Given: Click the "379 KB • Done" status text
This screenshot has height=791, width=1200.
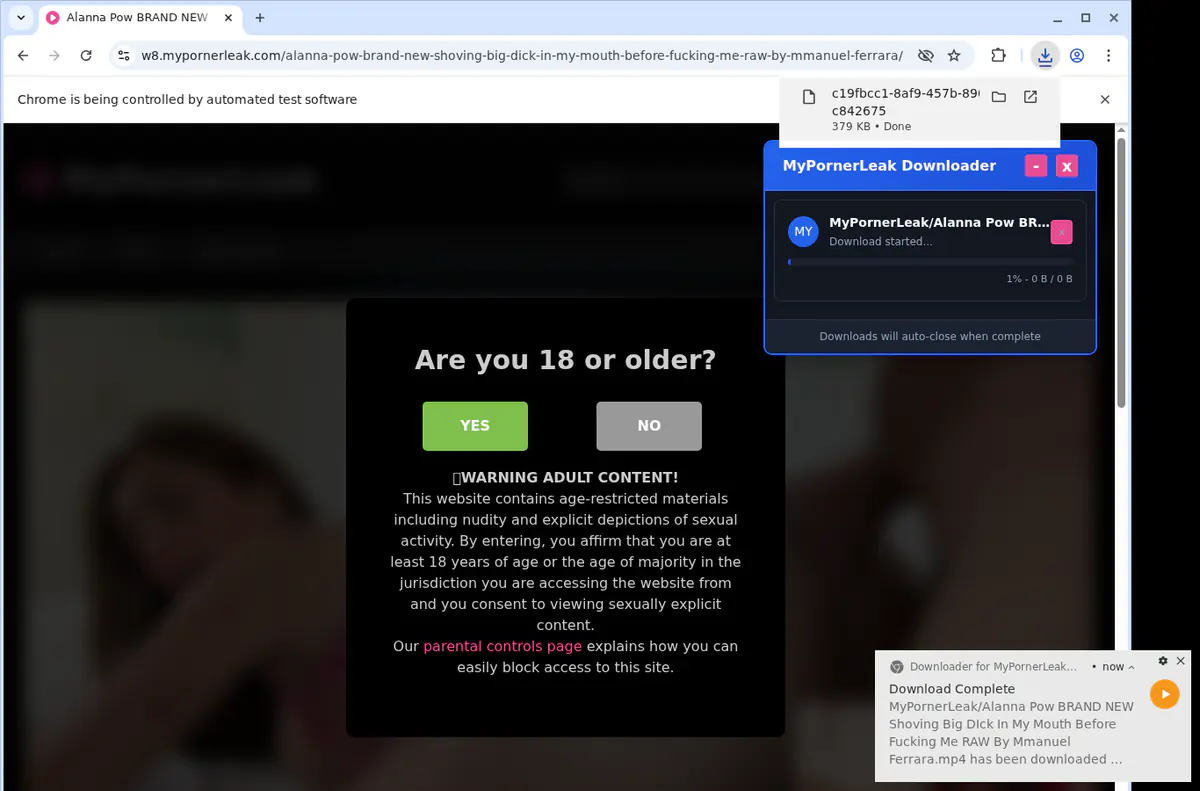Looking at the screenshot, I should coord(871,127).
